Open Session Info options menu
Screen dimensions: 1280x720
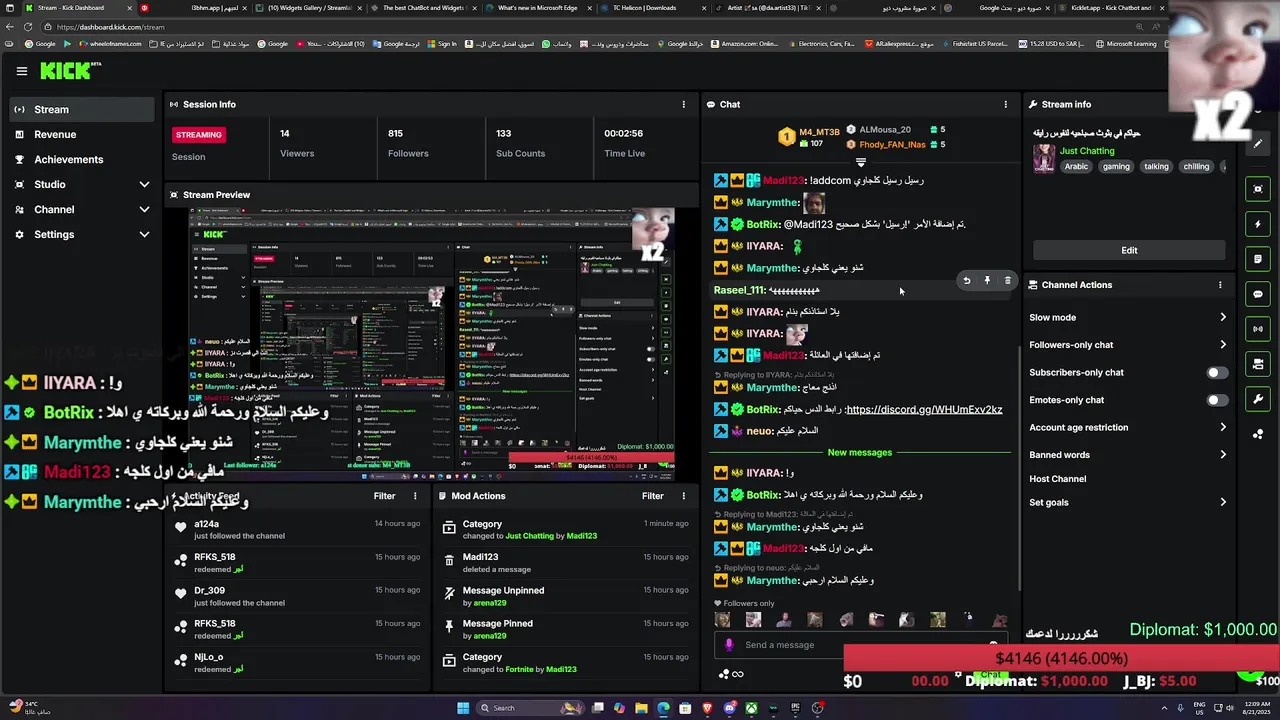(x=684, y=104)
